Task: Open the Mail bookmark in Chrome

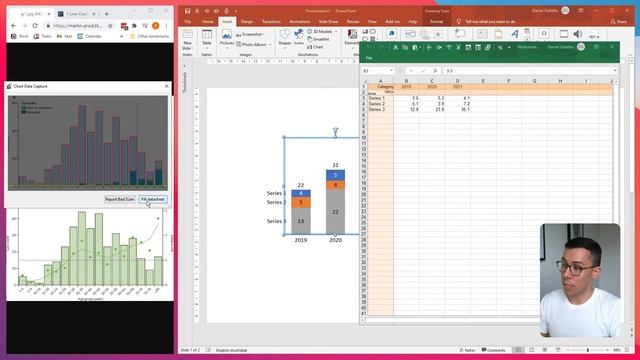Action: click(64, 36)
